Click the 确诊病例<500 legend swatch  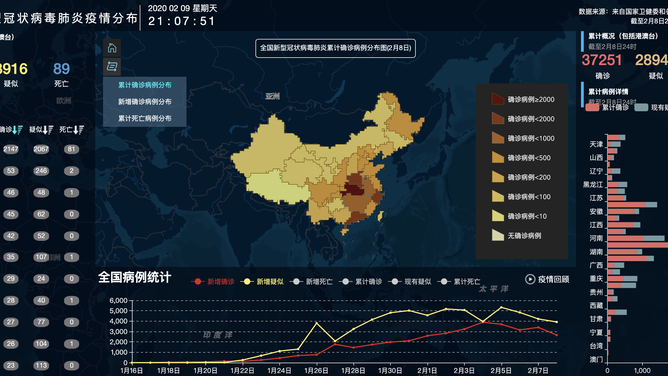498,157
